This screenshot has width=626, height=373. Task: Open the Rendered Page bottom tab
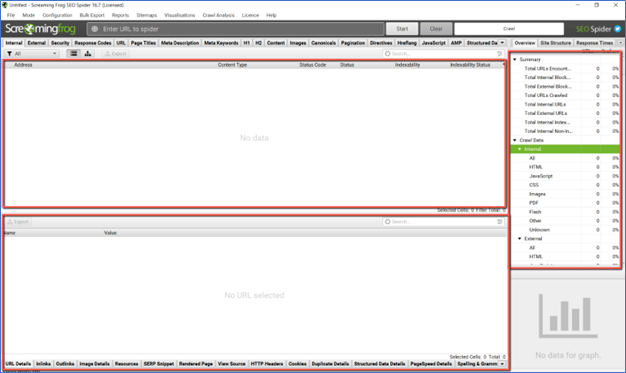pyautogui.click(x=196, y=364)
